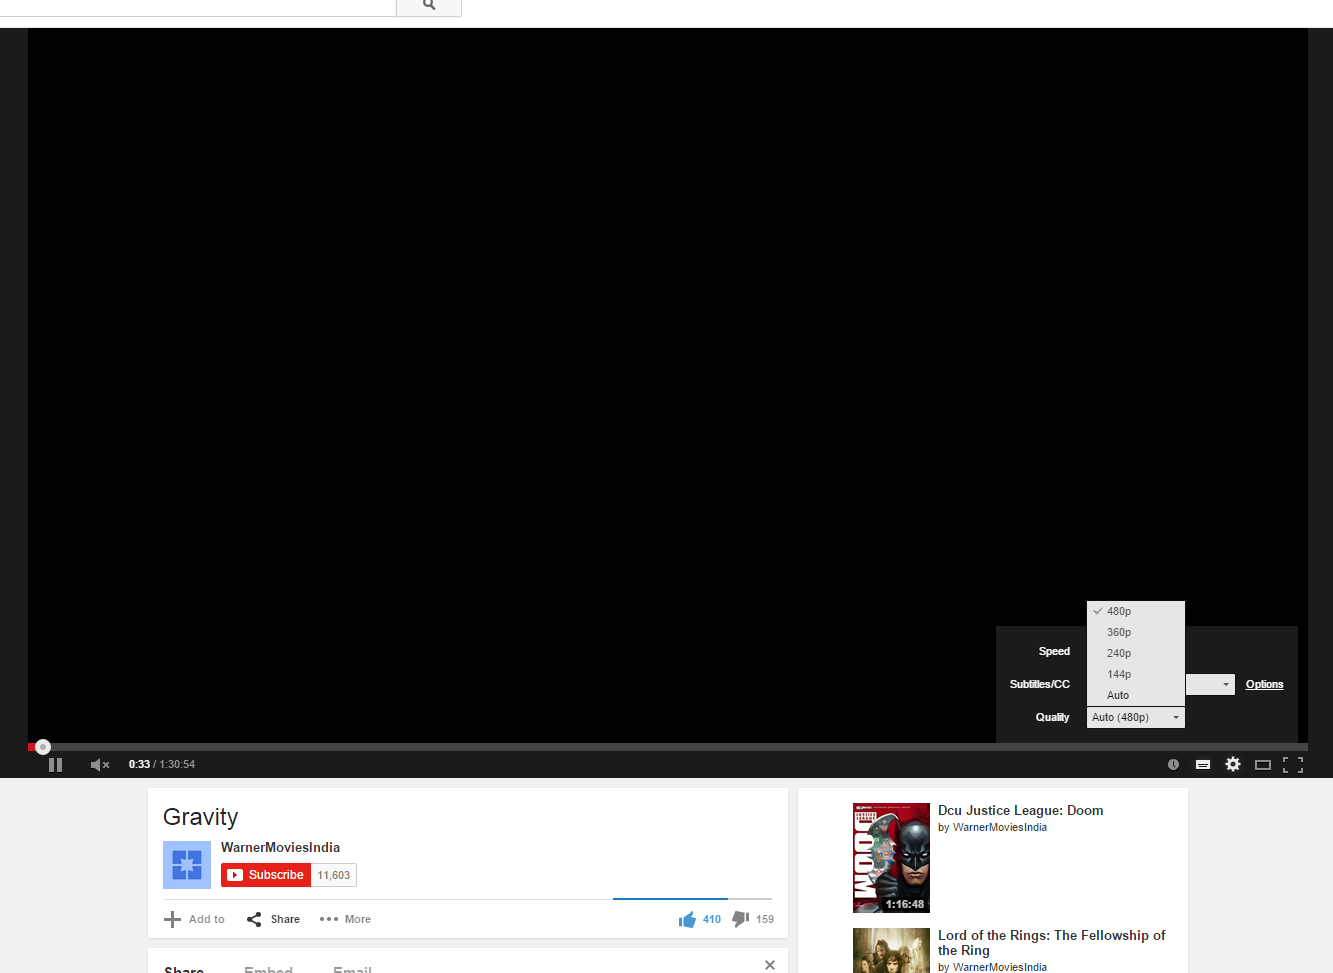The width and height of the screenshot is (1333, 973).
Task: Open Dcu Justice League: Doom thumbnail
Action: 891,858
